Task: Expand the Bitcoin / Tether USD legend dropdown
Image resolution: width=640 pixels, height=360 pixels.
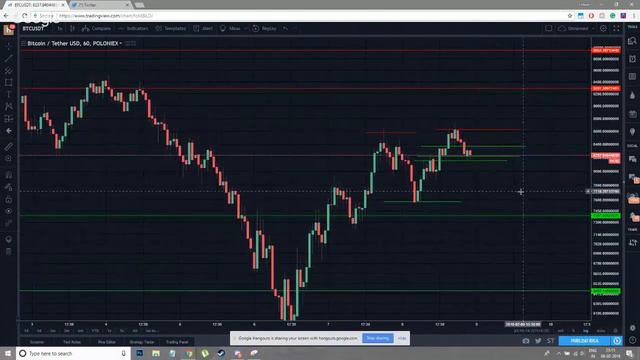Action: tap(120, 43)
